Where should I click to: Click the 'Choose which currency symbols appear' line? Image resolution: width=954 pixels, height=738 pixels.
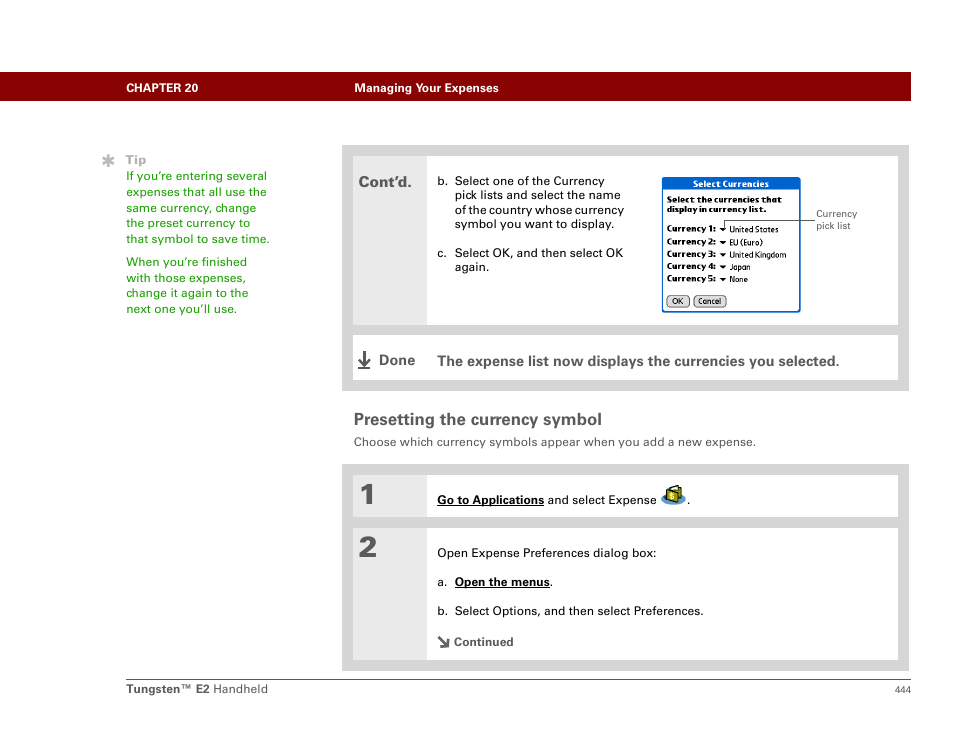(x=554, y=442)
